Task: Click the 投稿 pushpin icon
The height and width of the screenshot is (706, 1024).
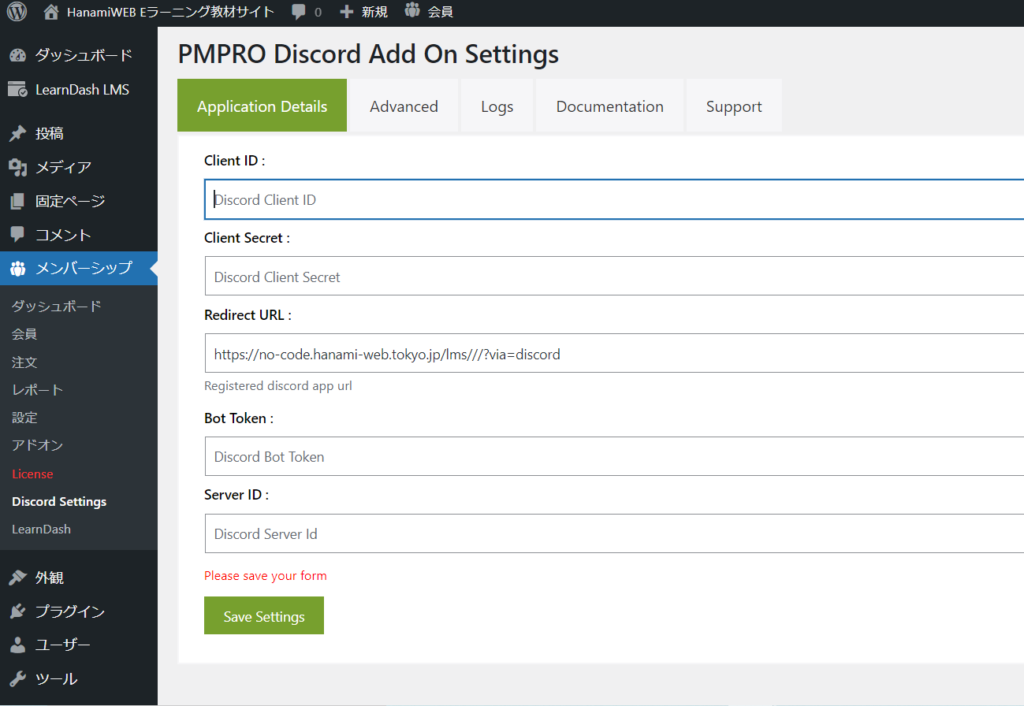Action: pyautogui.click(x=18, y=133)
